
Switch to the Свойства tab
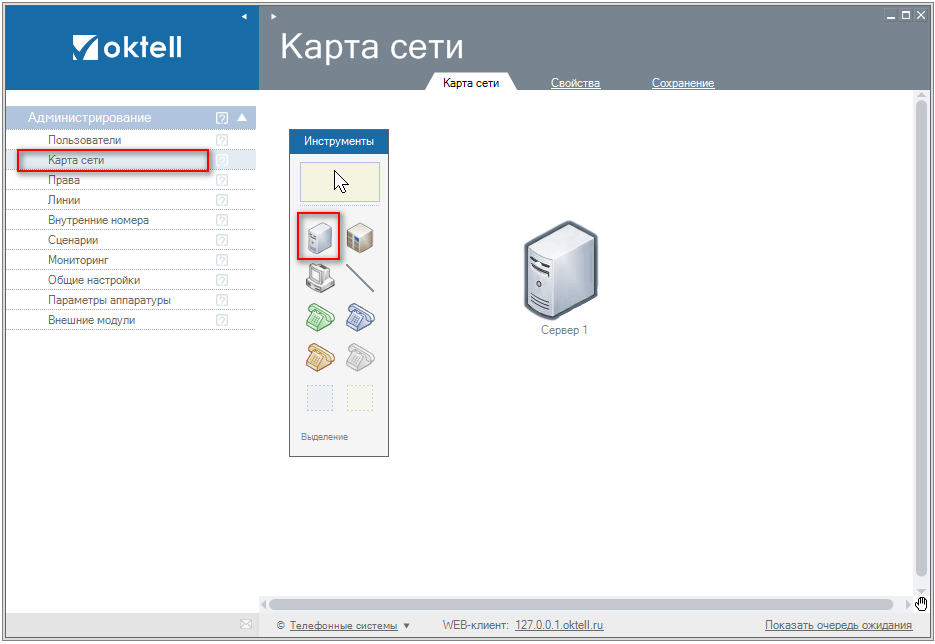[575, 83]
